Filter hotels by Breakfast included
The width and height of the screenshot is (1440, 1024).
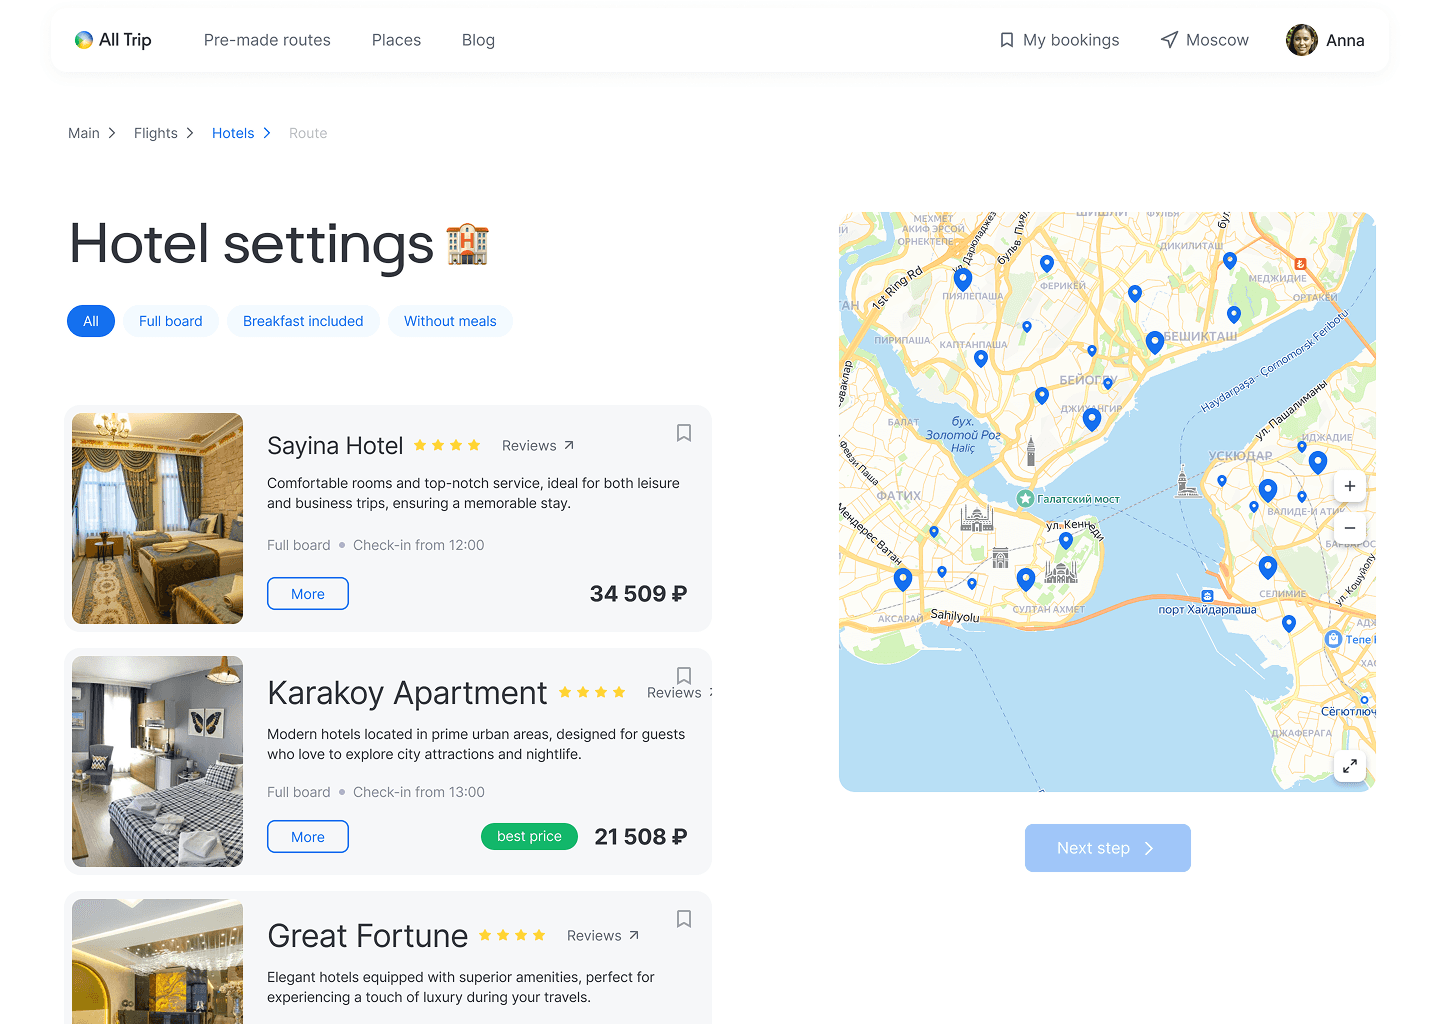click(x=303, y=321)
